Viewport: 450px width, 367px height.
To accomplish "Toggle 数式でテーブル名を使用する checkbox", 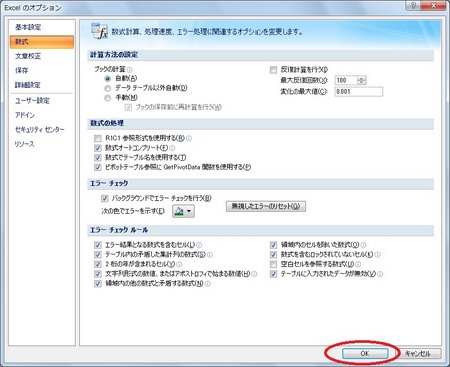I will [98, 157].
